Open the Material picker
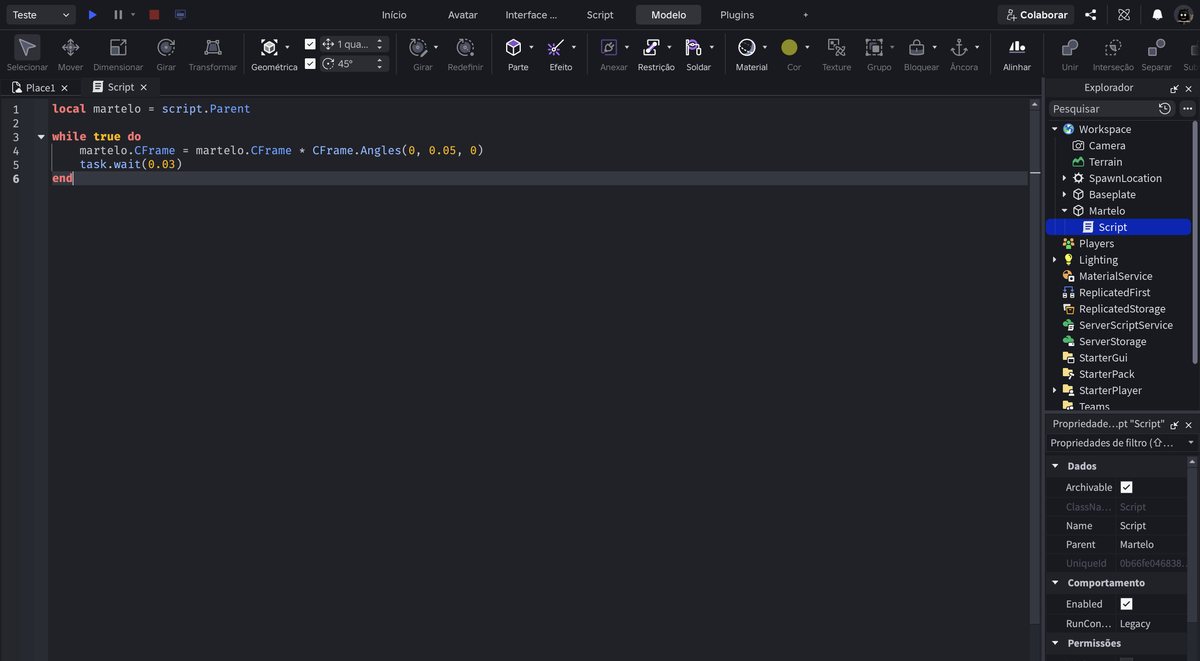The image size is (1200, 661). tap(747, 47)
